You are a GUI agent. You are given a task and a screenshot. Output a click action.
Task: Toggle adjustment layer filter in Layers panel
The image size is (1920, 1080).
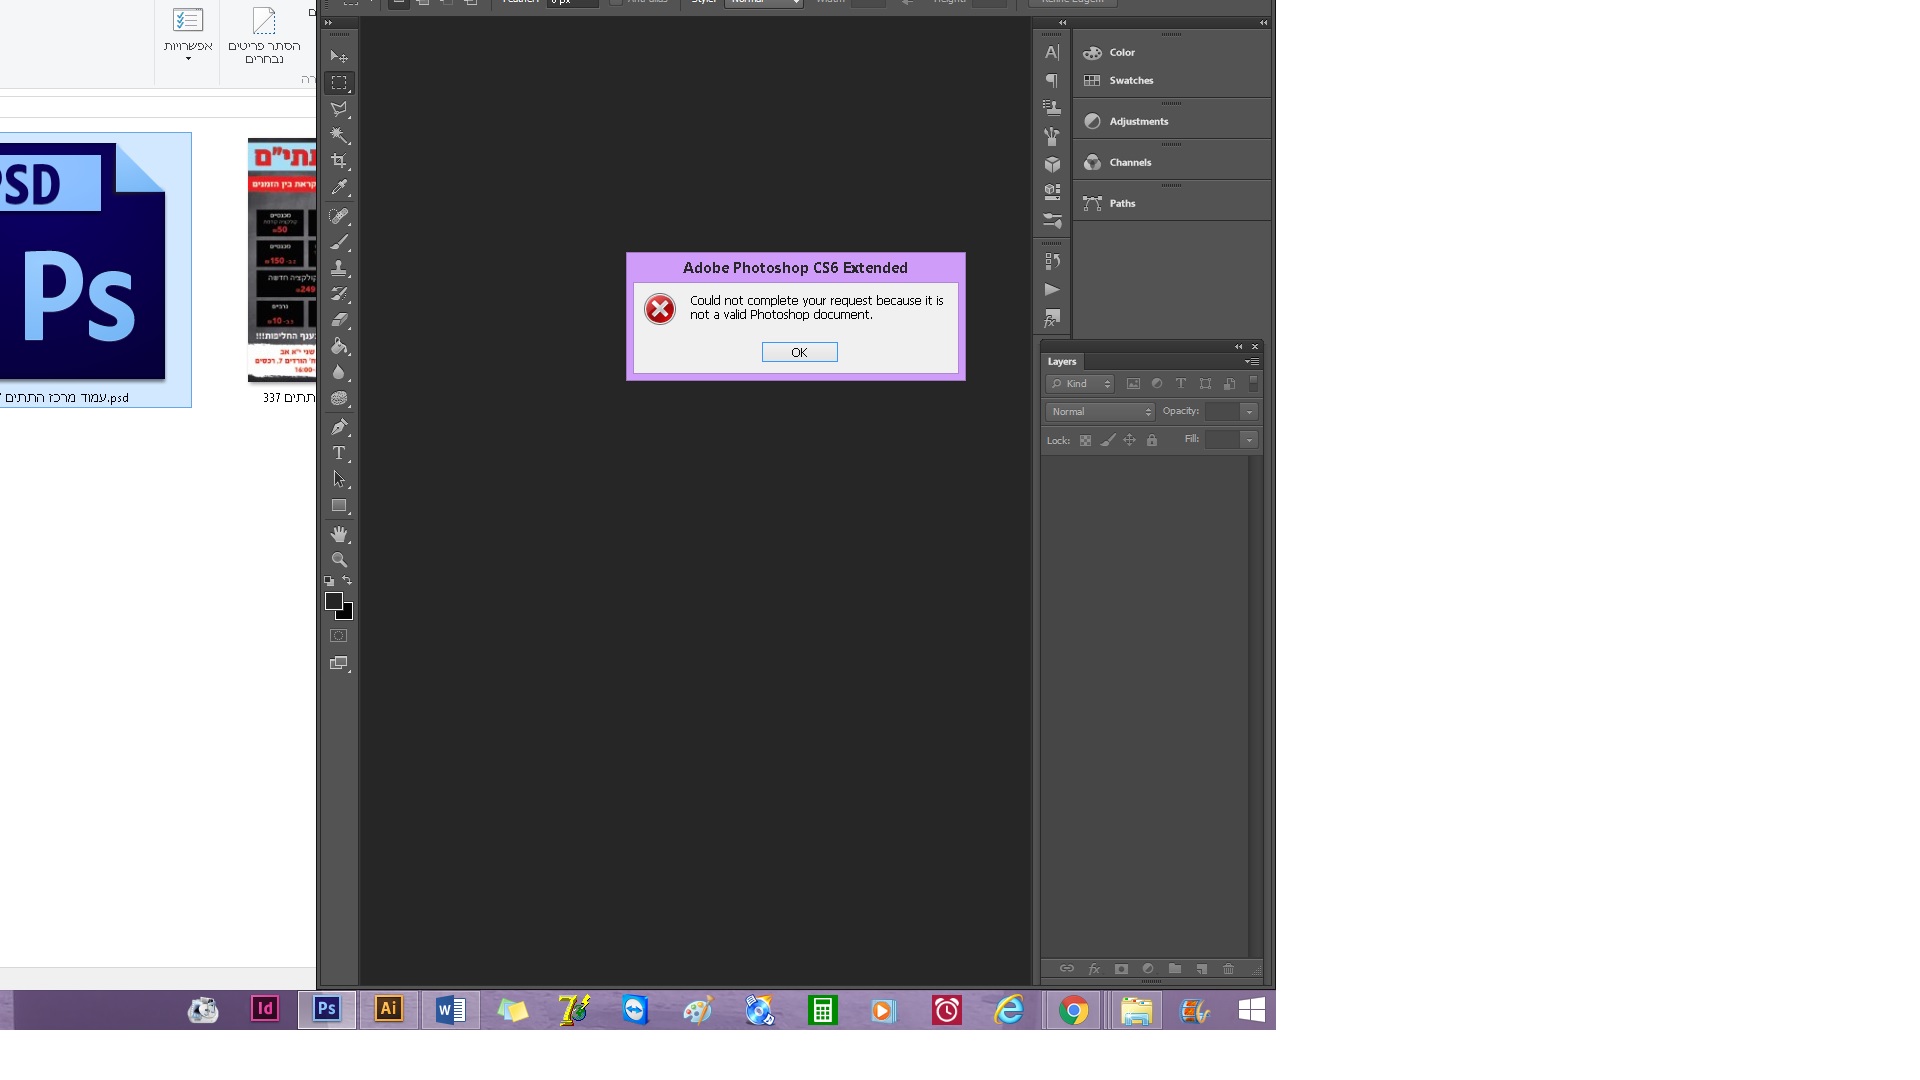click(1157, 384)
